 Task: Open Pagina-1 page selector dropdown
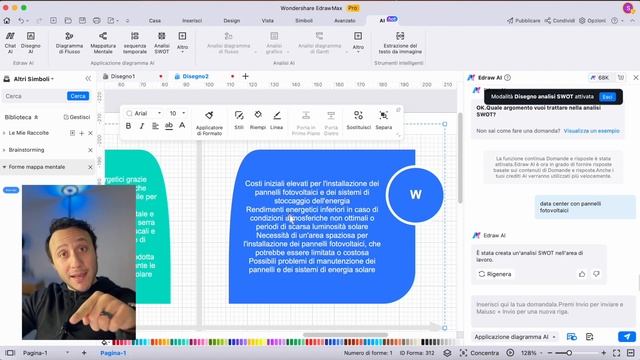coord(67,353)
